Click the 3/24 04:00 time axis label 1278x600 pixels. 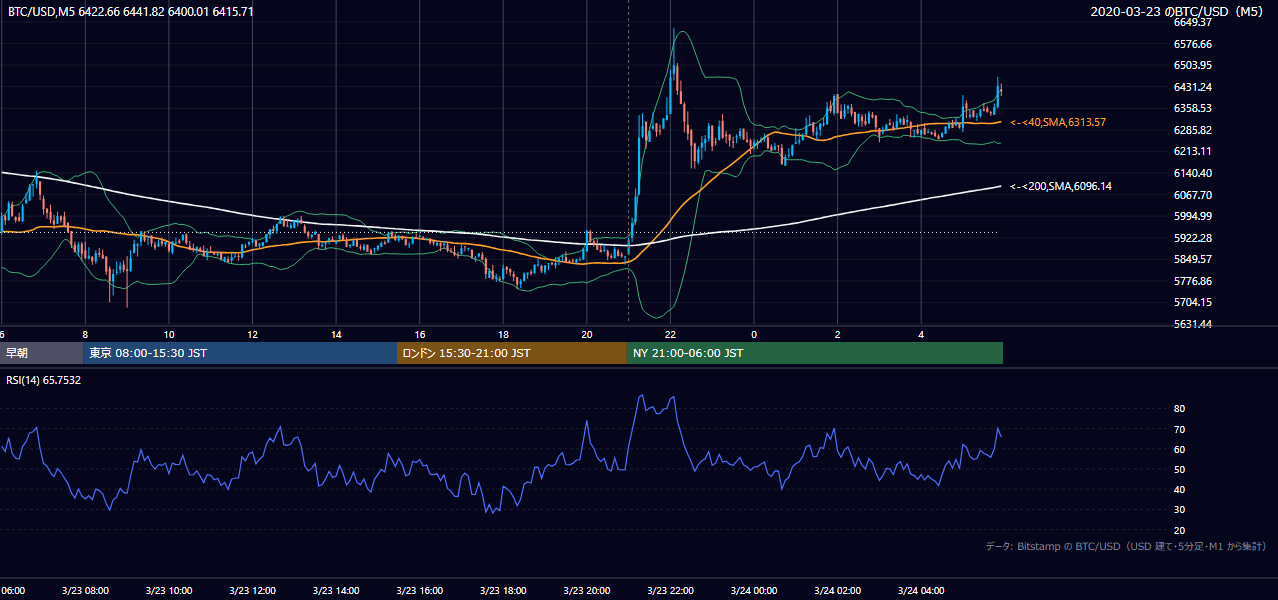tap(921, 591)
